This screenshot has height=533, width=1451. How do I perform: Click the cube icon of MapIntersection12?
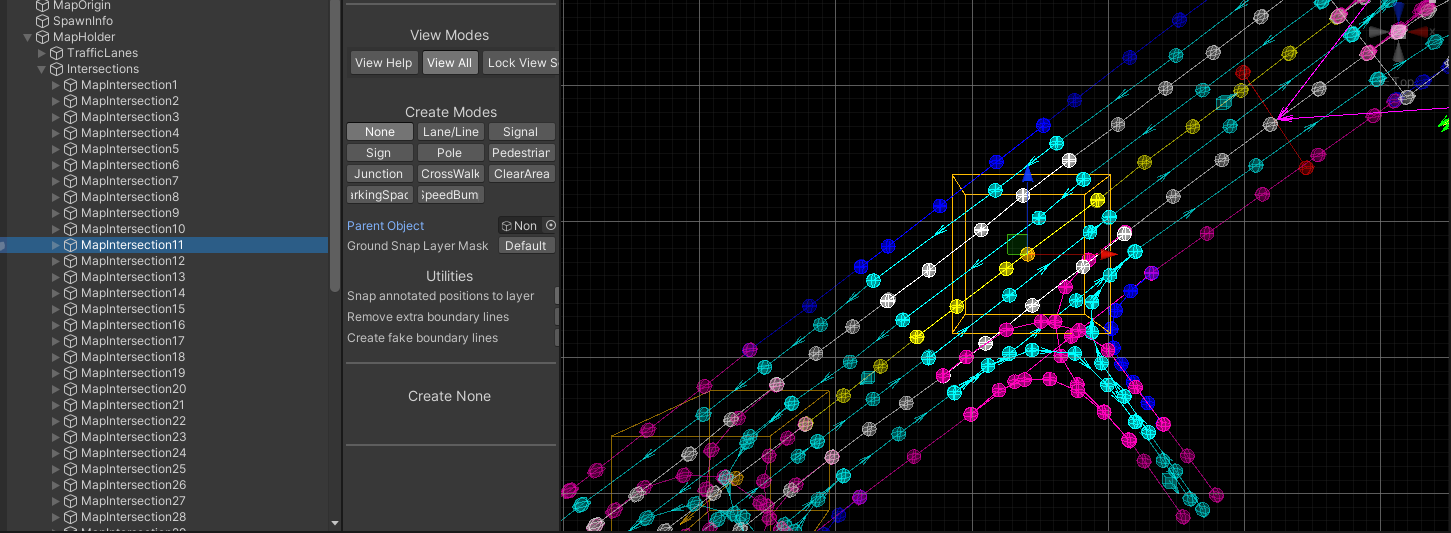[x=71, y=261]
